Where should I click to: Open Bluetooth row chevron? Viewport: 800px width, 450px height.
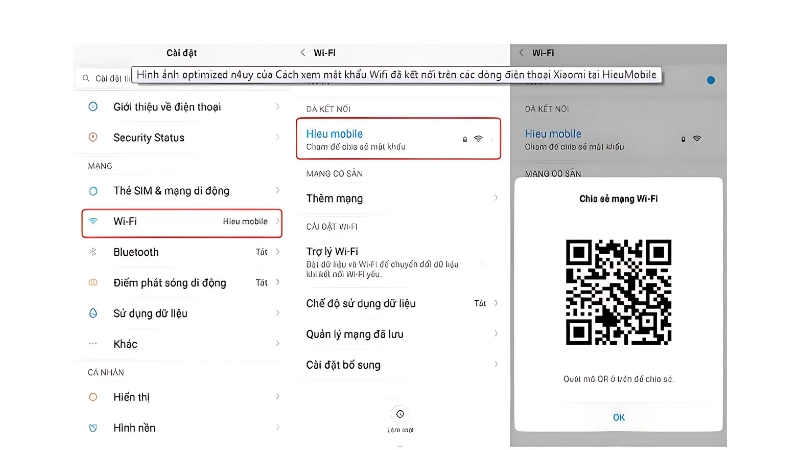pyautogui.click(x=278, y=252)
